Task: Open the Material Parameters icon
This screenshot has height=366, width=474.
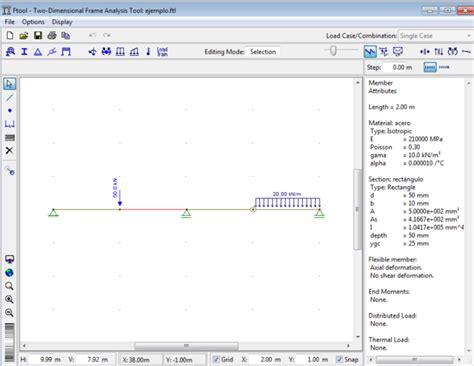Action: click(10, 52)
